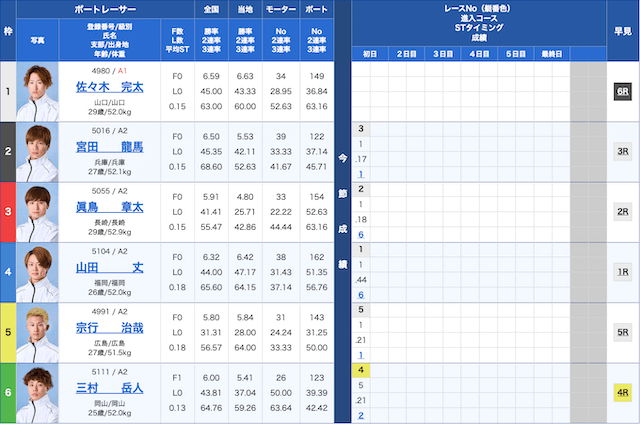Open 三村 岳人 racer profile link
The width and height of the screenshot is (640, 424).
pos(110,387)
